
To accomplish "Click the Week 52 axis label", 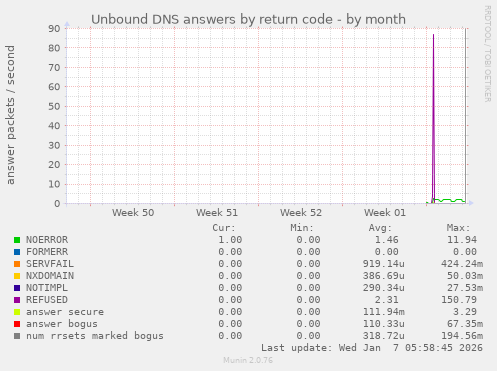I will coord(301,213).
